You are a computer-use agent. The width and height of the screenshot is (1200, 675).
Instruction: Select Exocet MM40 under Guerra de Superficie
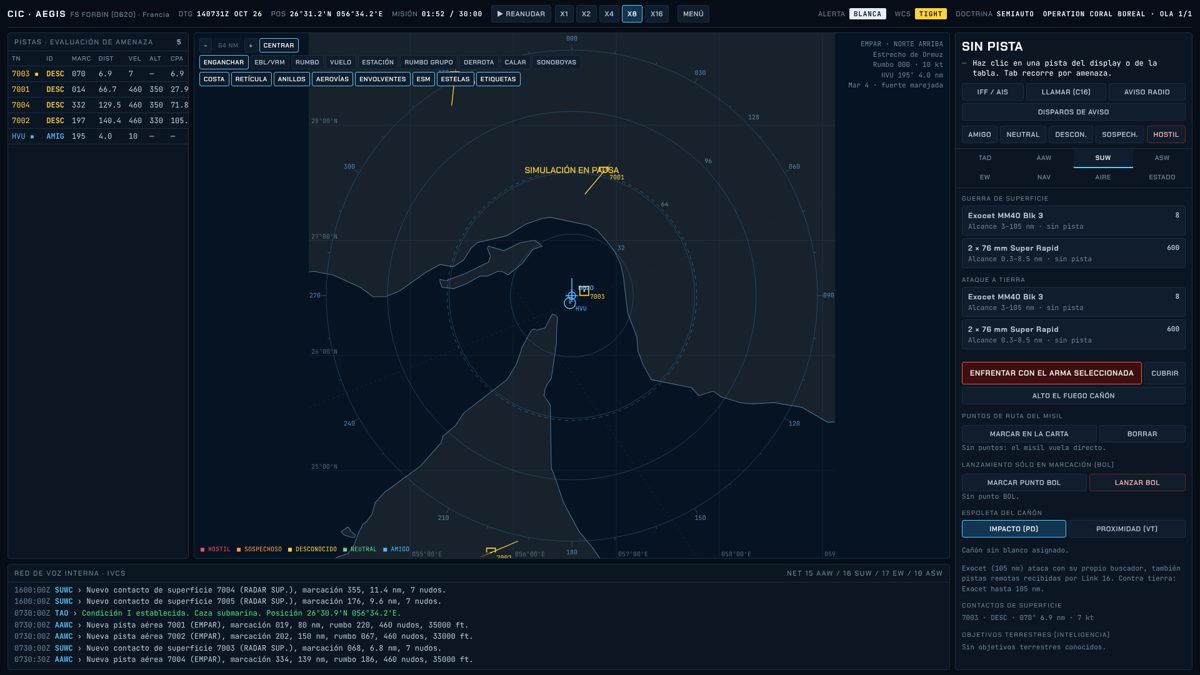[1074, 221]
